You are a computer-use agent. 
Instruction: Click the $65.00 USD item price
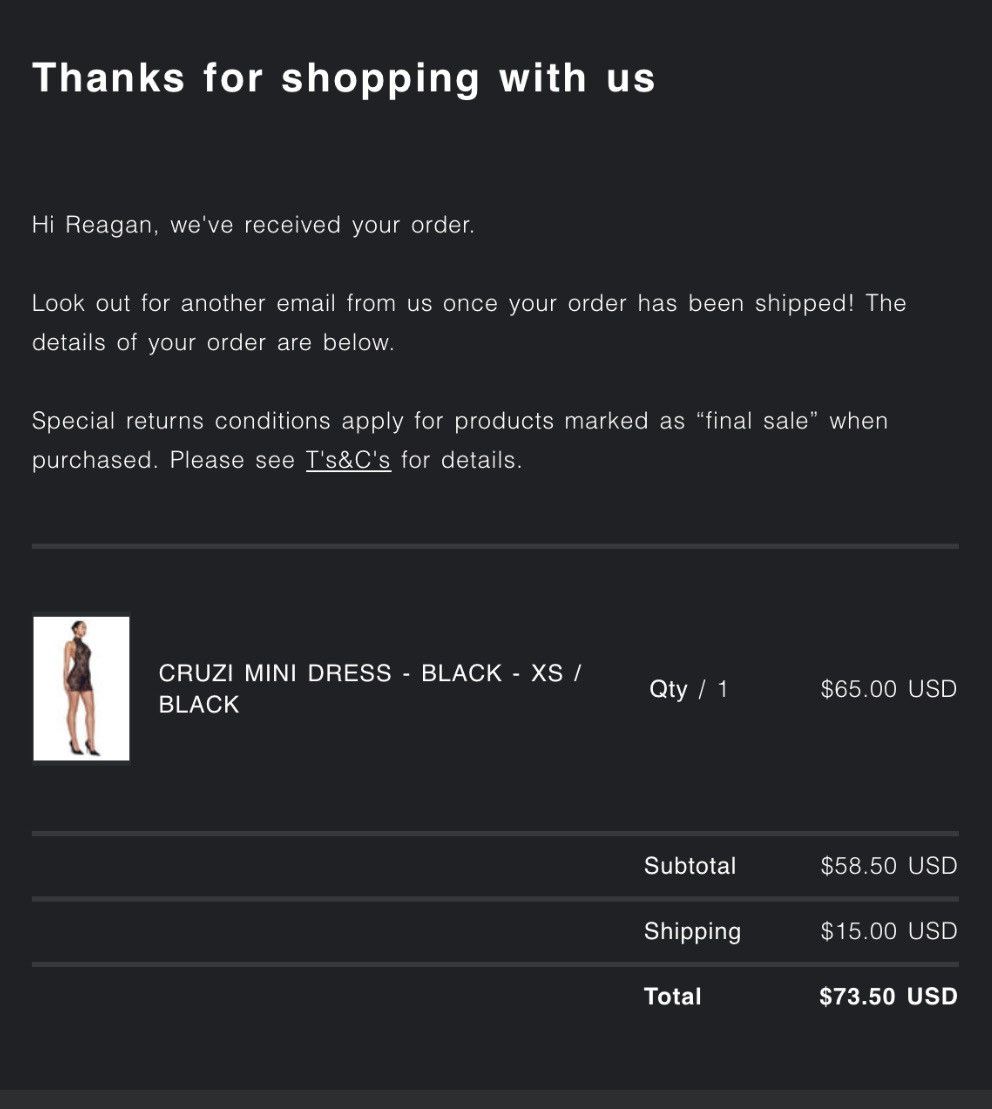889,689
